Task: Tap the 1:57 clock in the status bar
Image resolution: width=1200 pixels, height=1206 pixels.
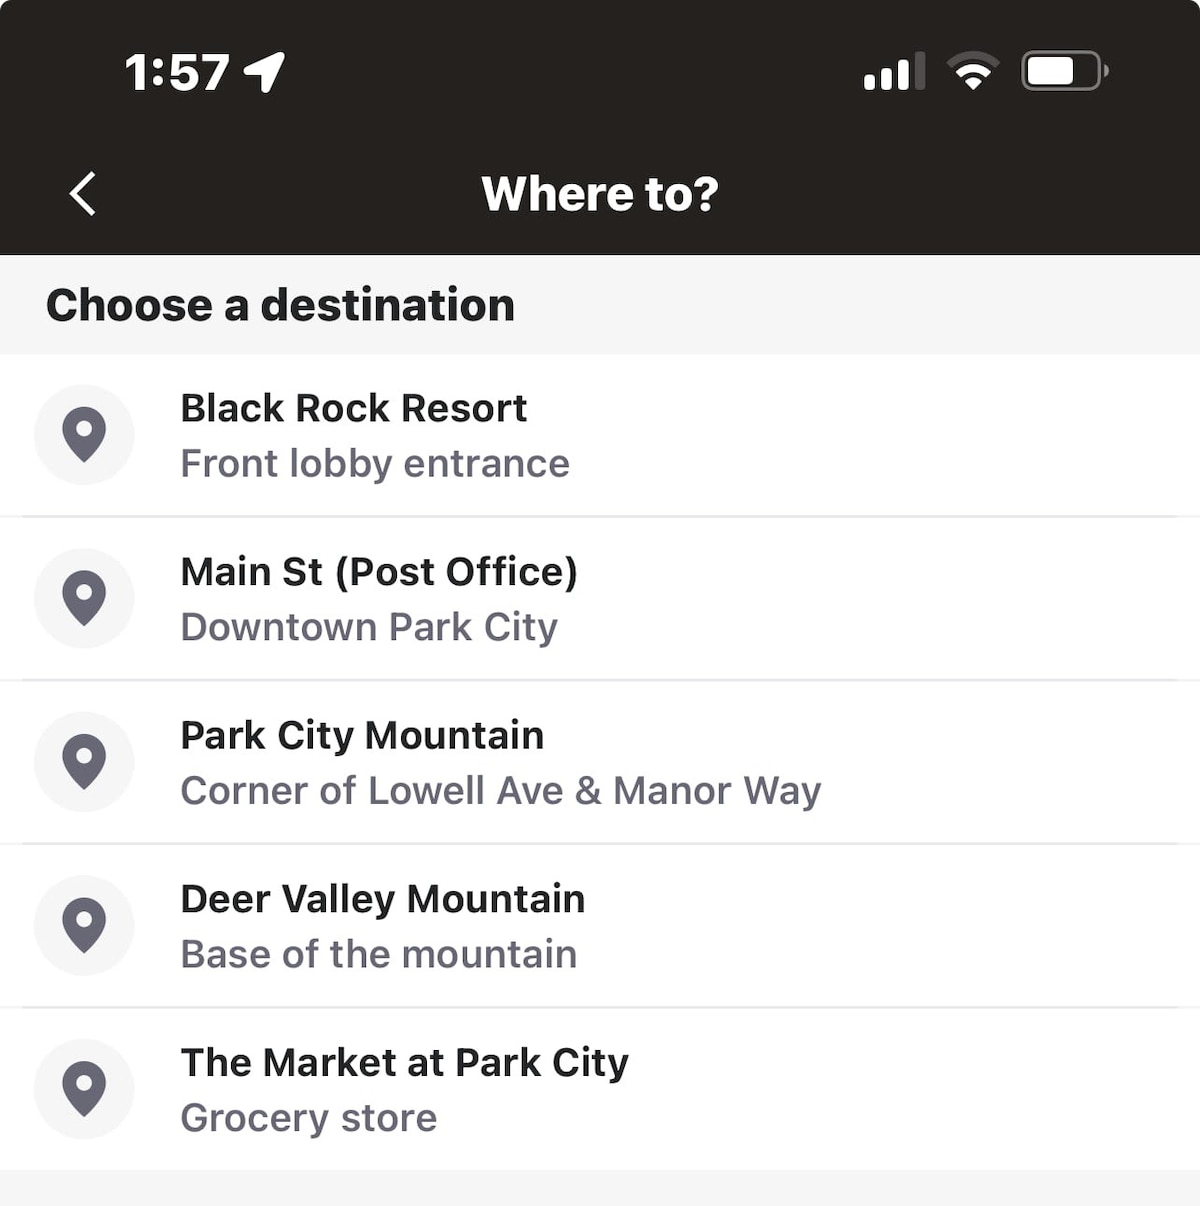Action: click(177, 72)
